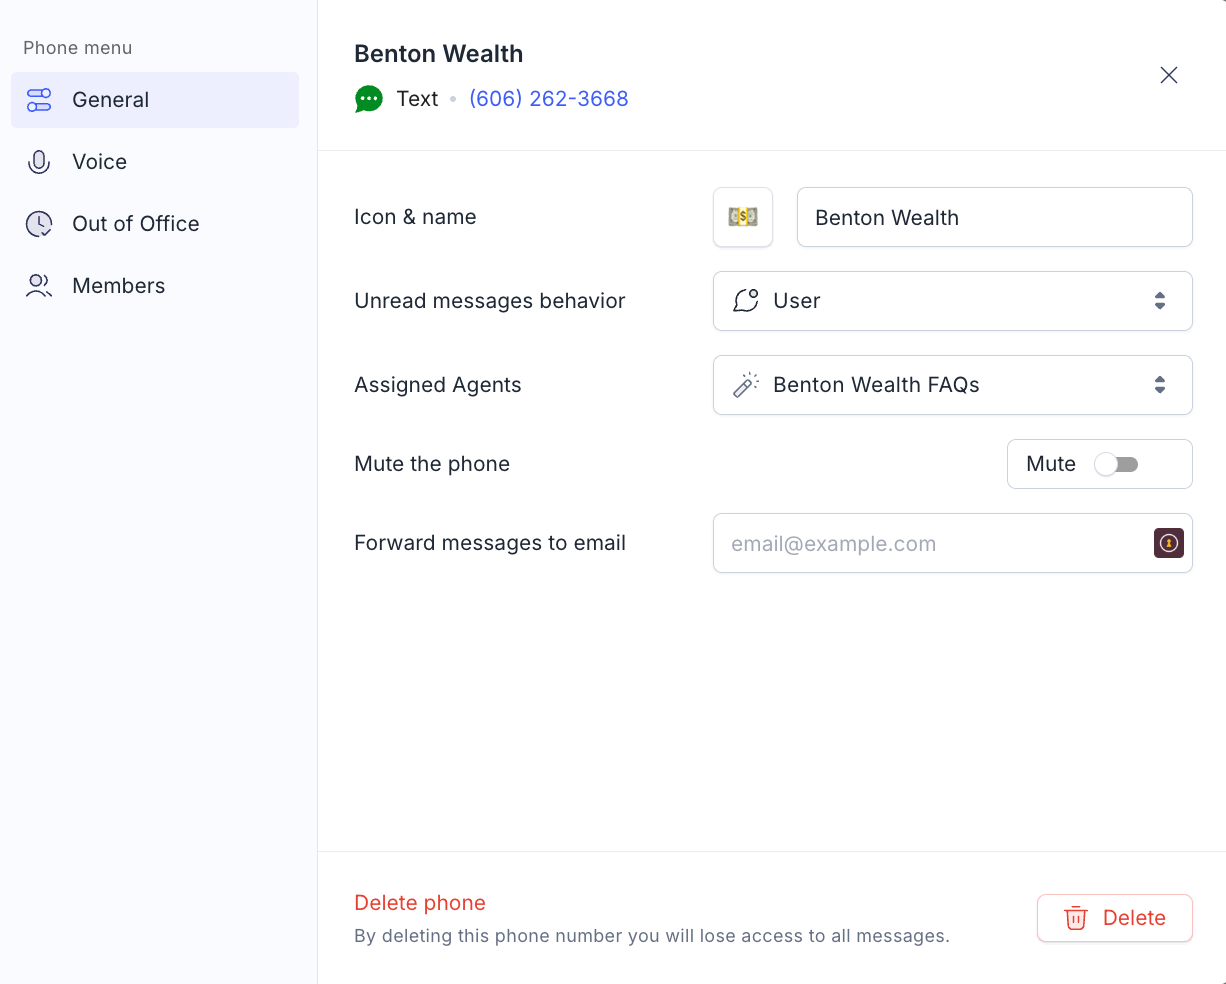Click the up-down arrows on User selector
Screen dimensions: 1226x984
pos(1160,301)
